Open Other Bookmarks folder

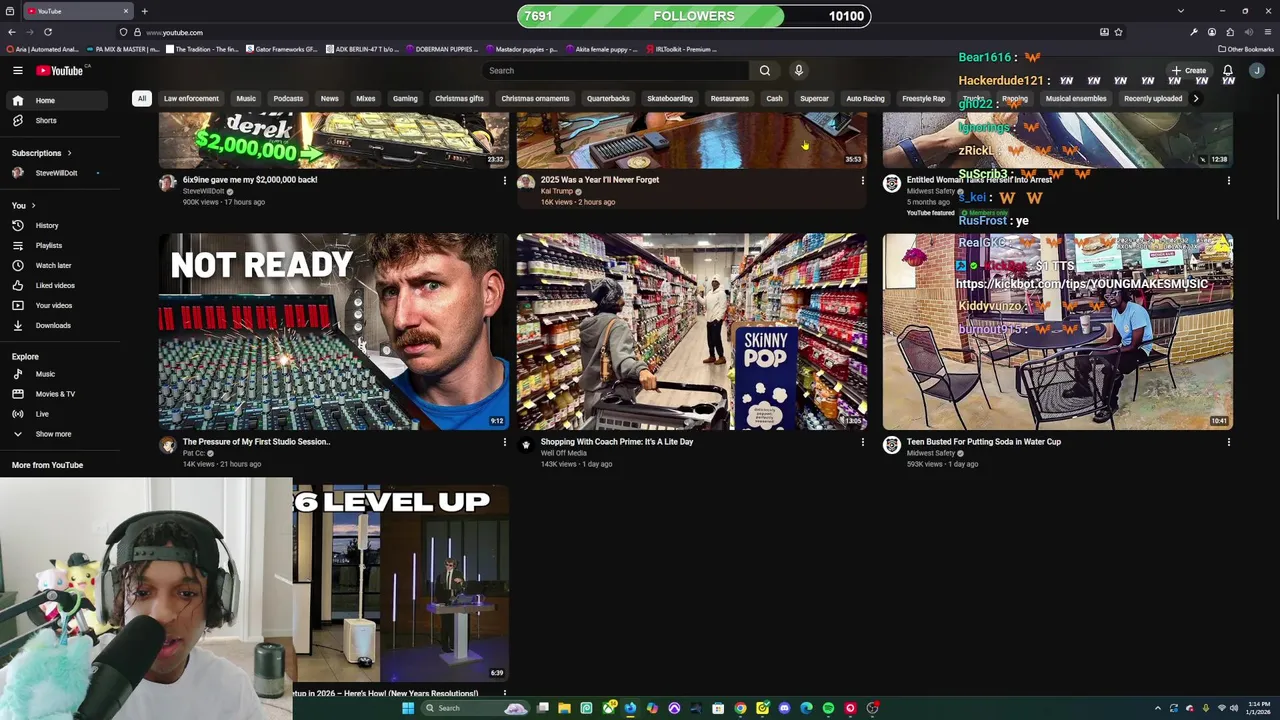pyautogui.click(x=1246, y=49)
